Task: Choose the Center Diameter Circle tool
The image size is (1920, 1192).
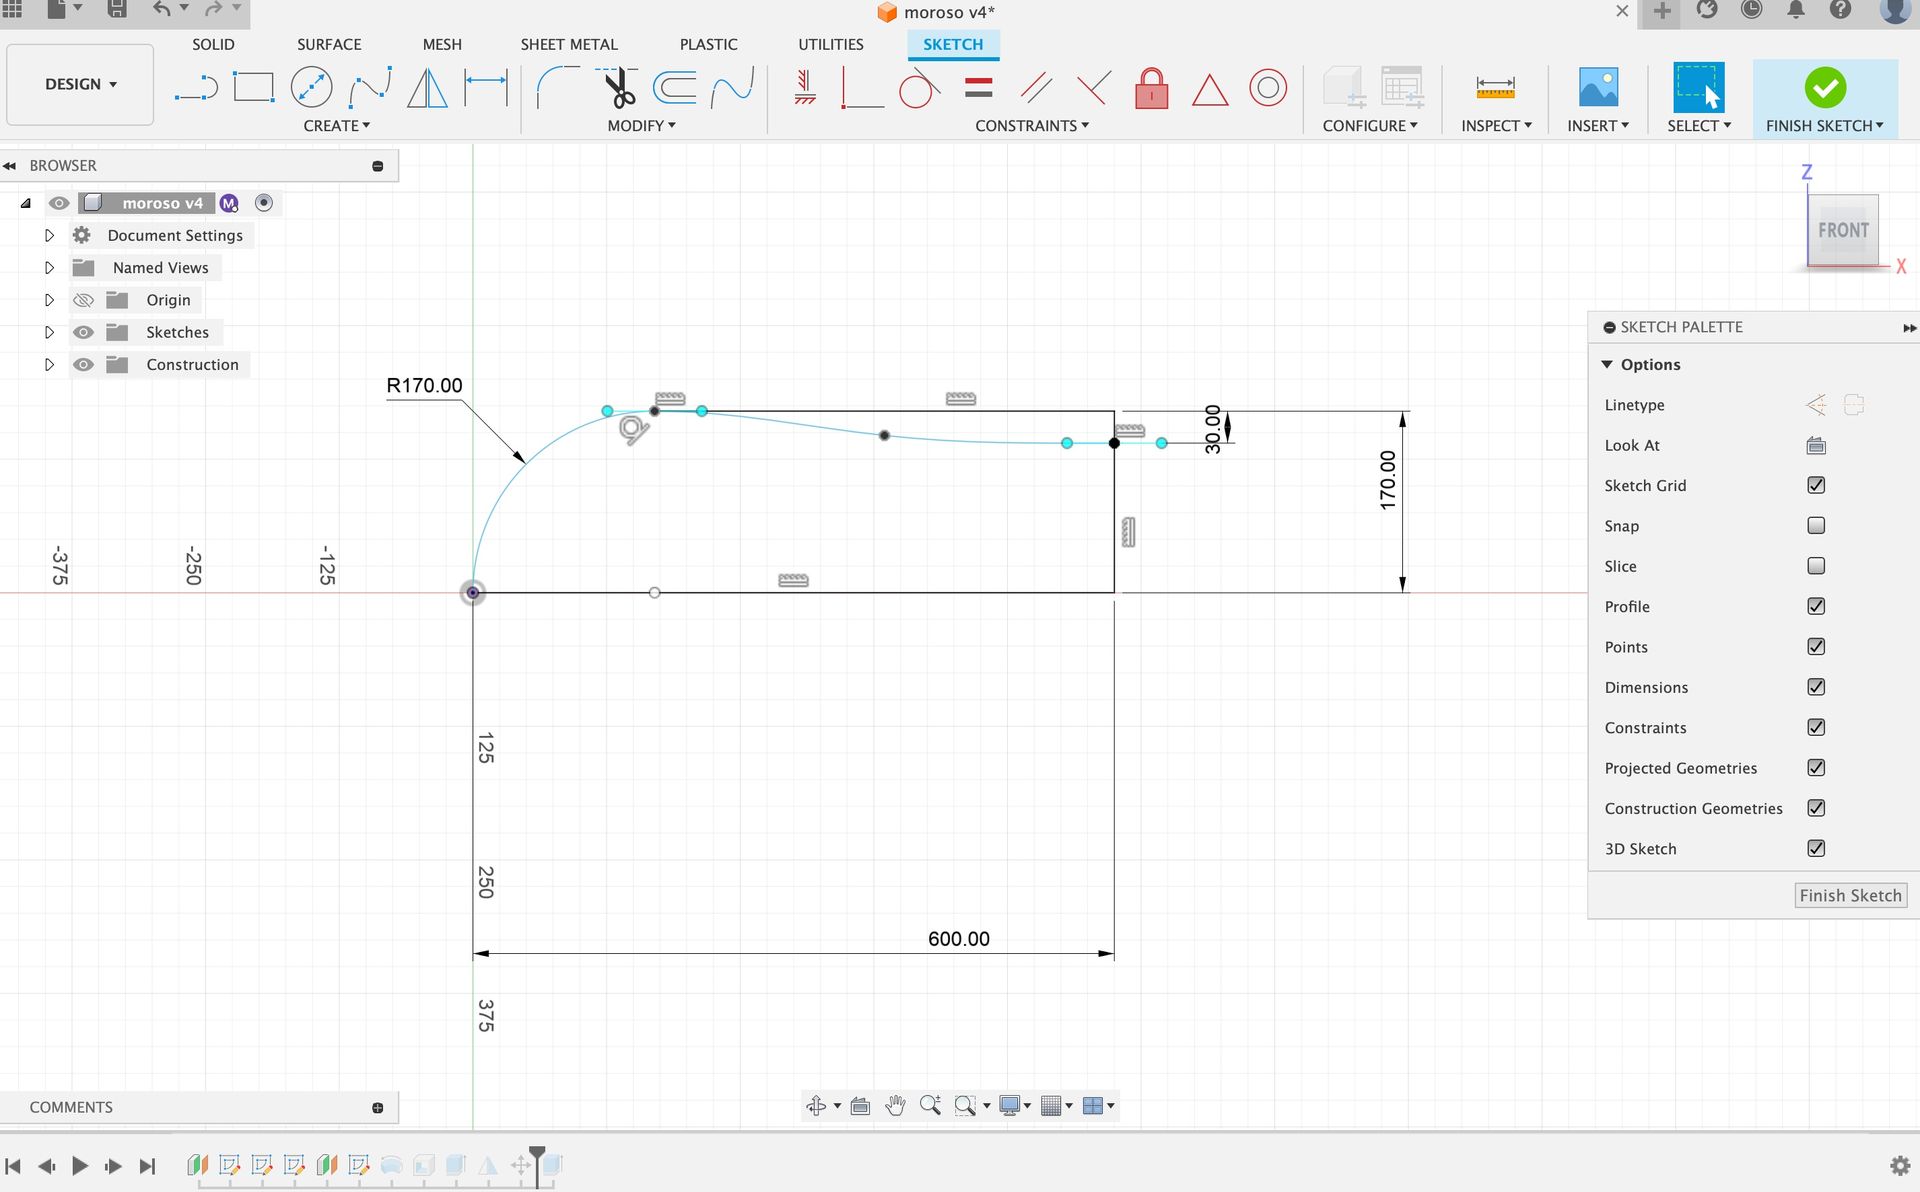Action: 311,88
